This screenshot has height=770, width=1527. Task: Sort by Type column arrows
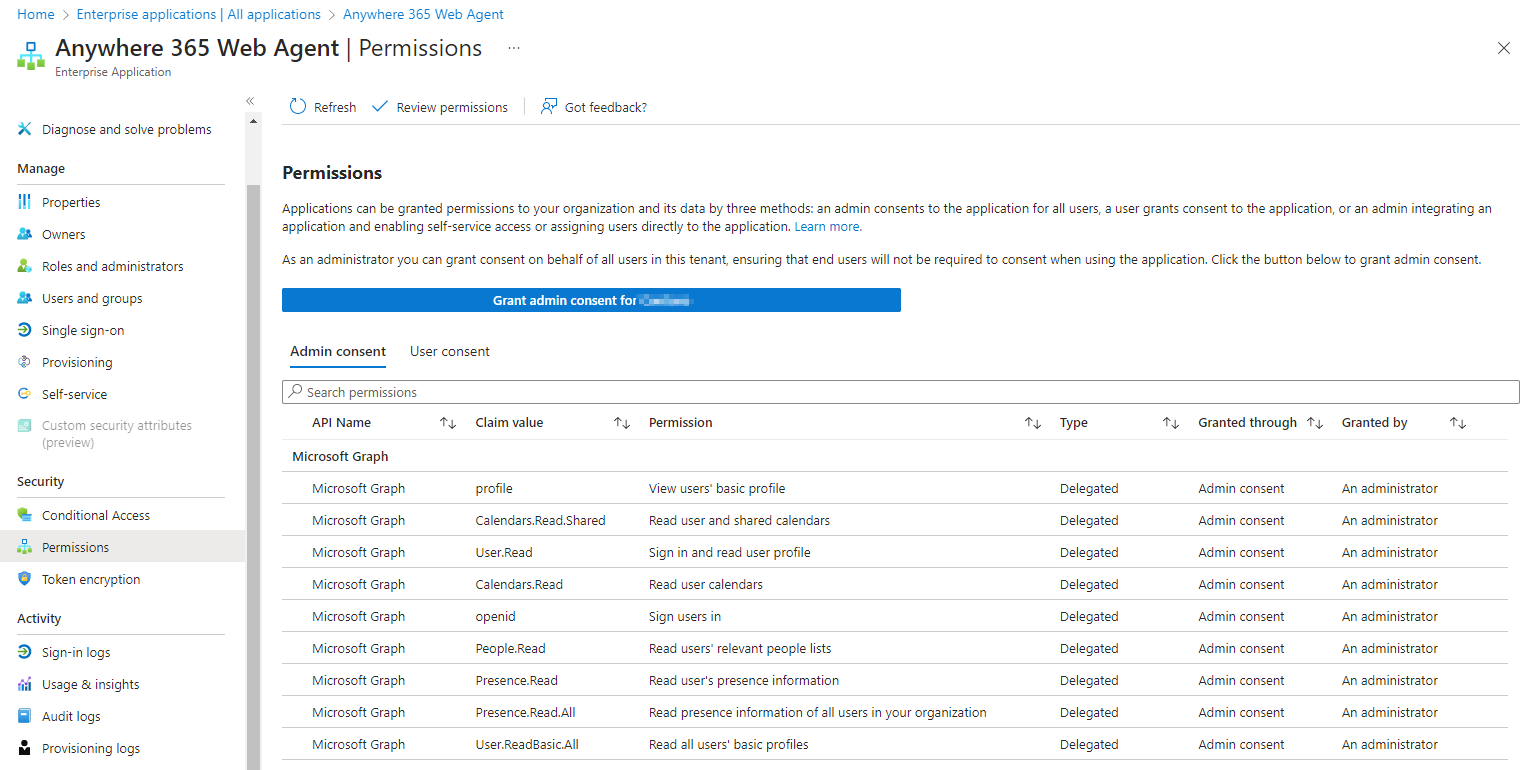coord(1171,423)
